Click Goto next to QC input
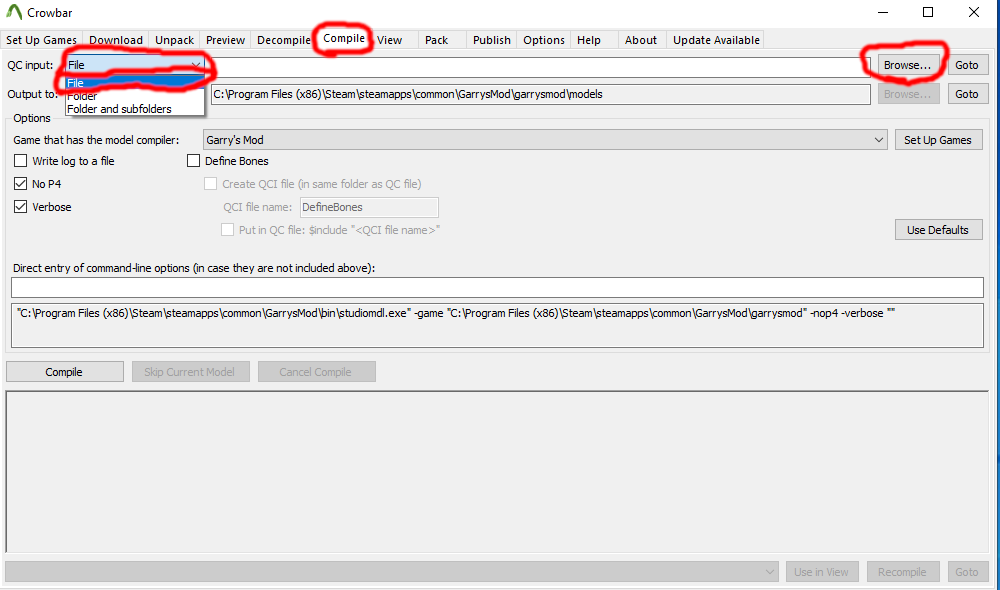Viewport: 1000px width, 590px height. pos(967,65)
